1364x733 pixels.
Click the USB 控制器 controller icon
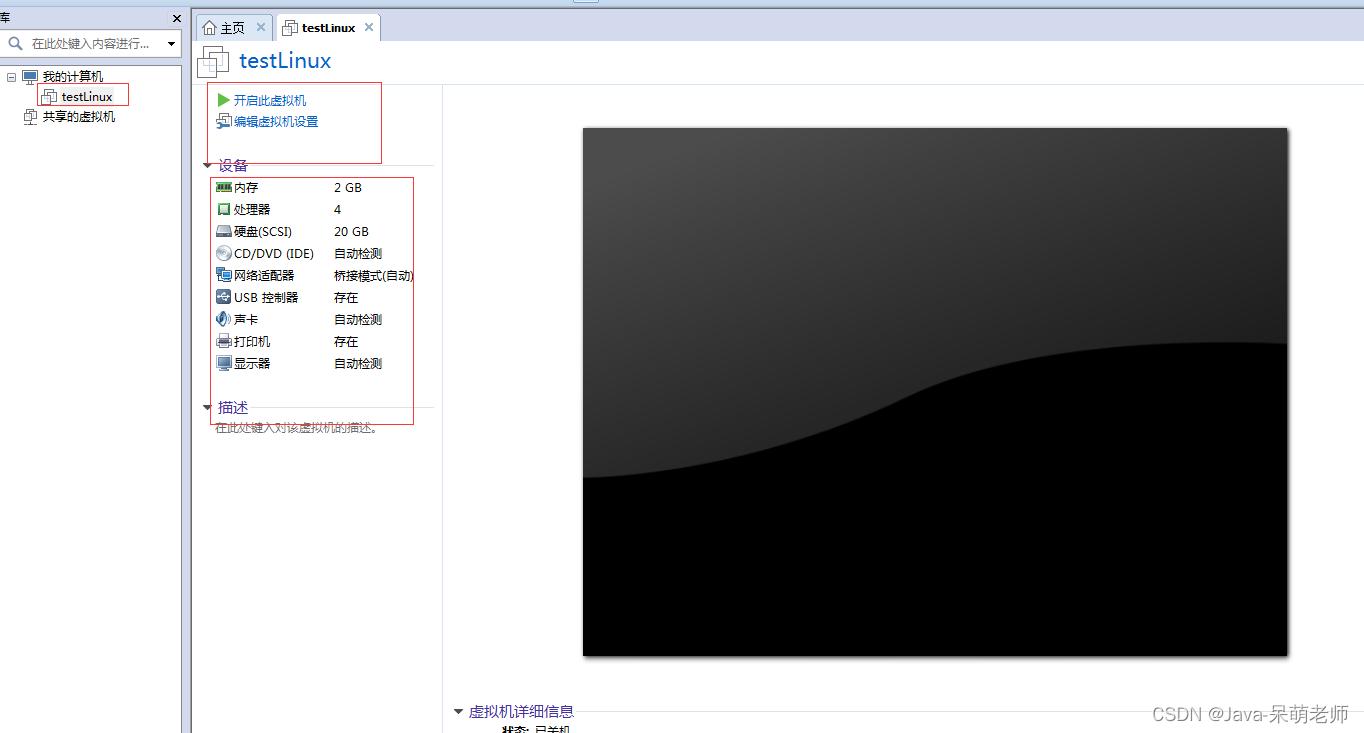click(x=224, y=297)
